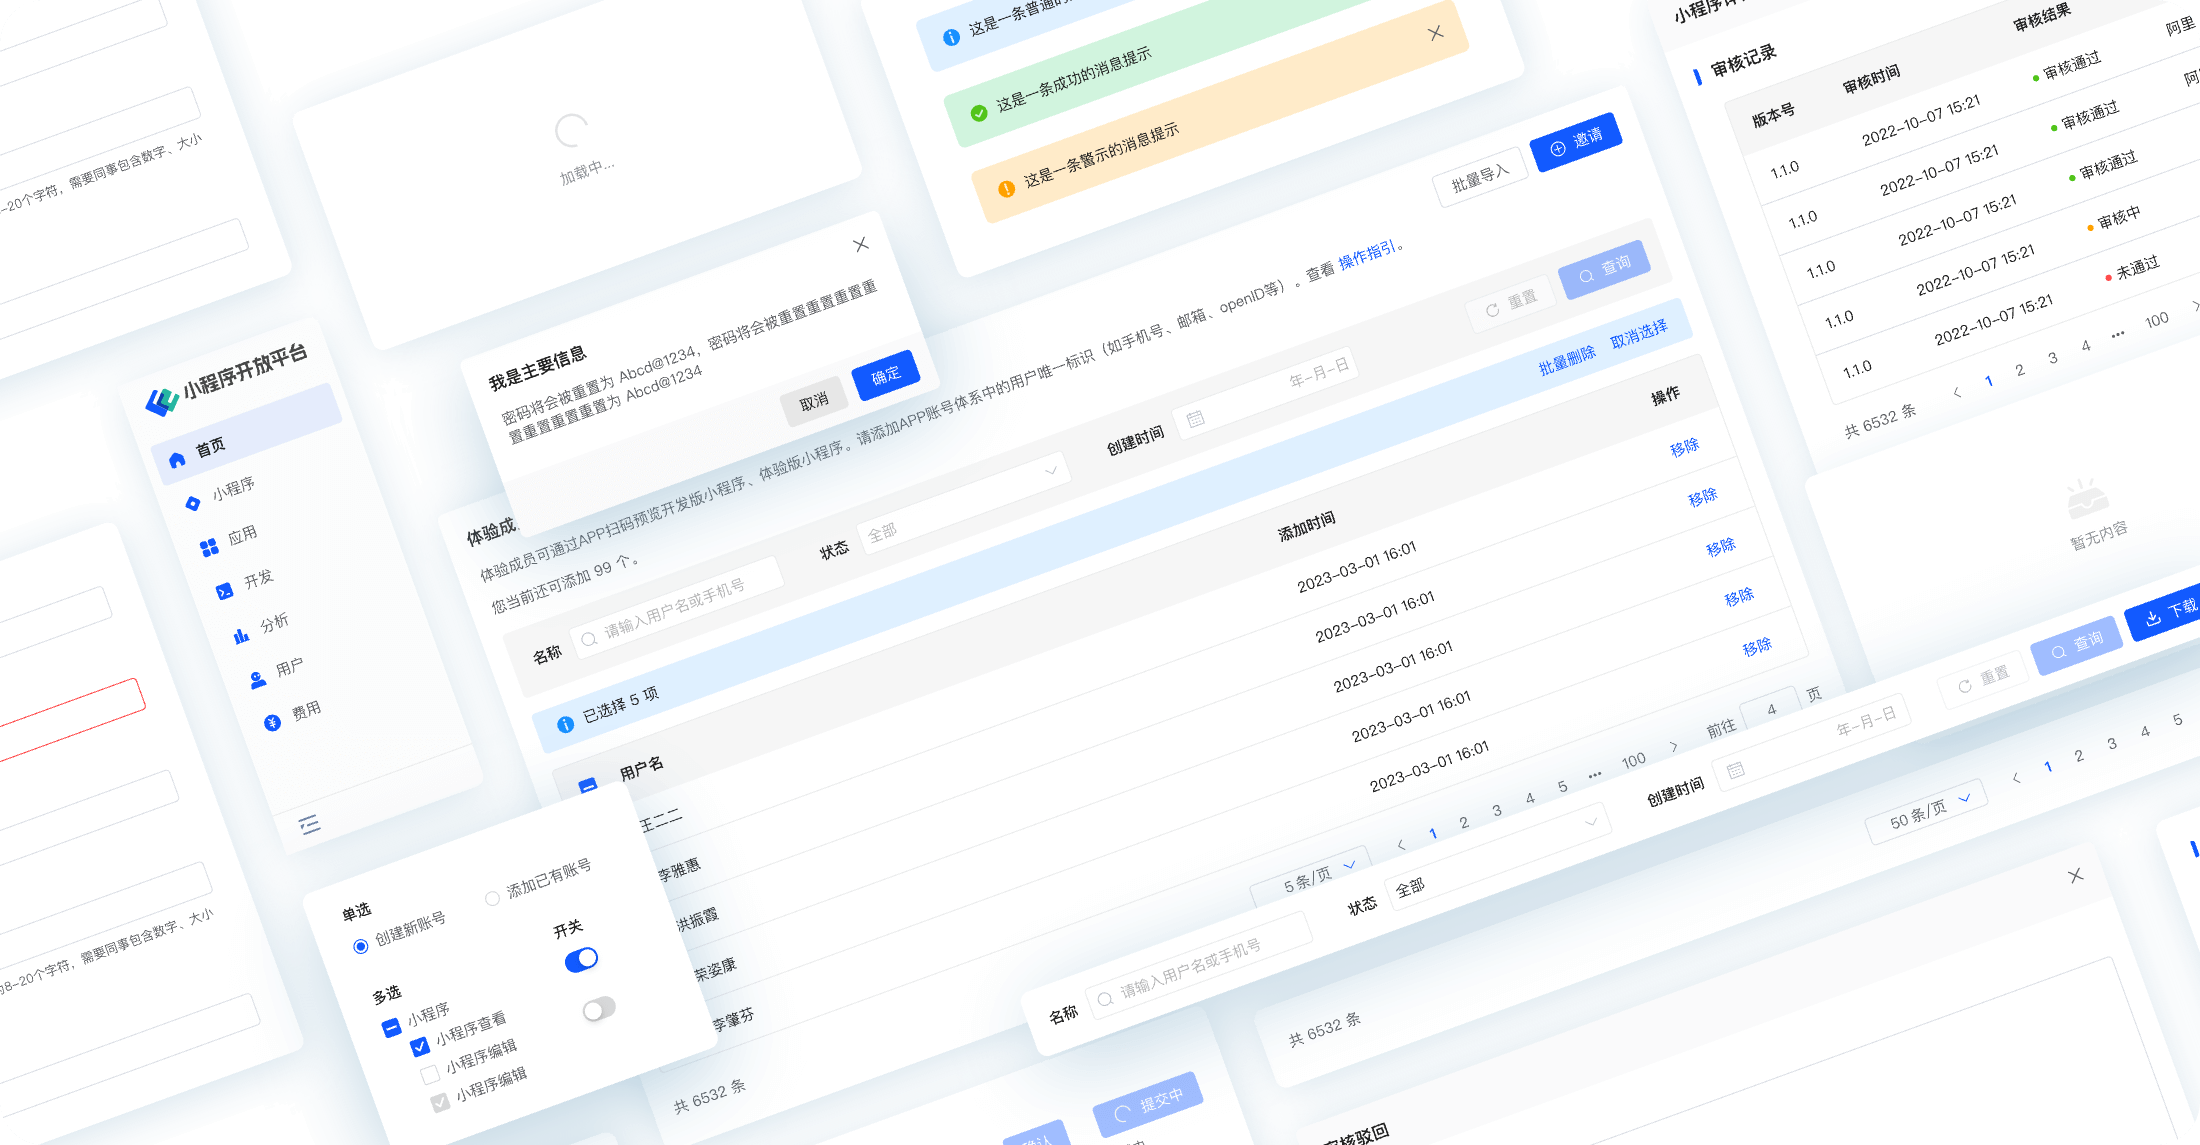Click the 开发 terminal icon
2200x1145 pixels.
[225, 591]
